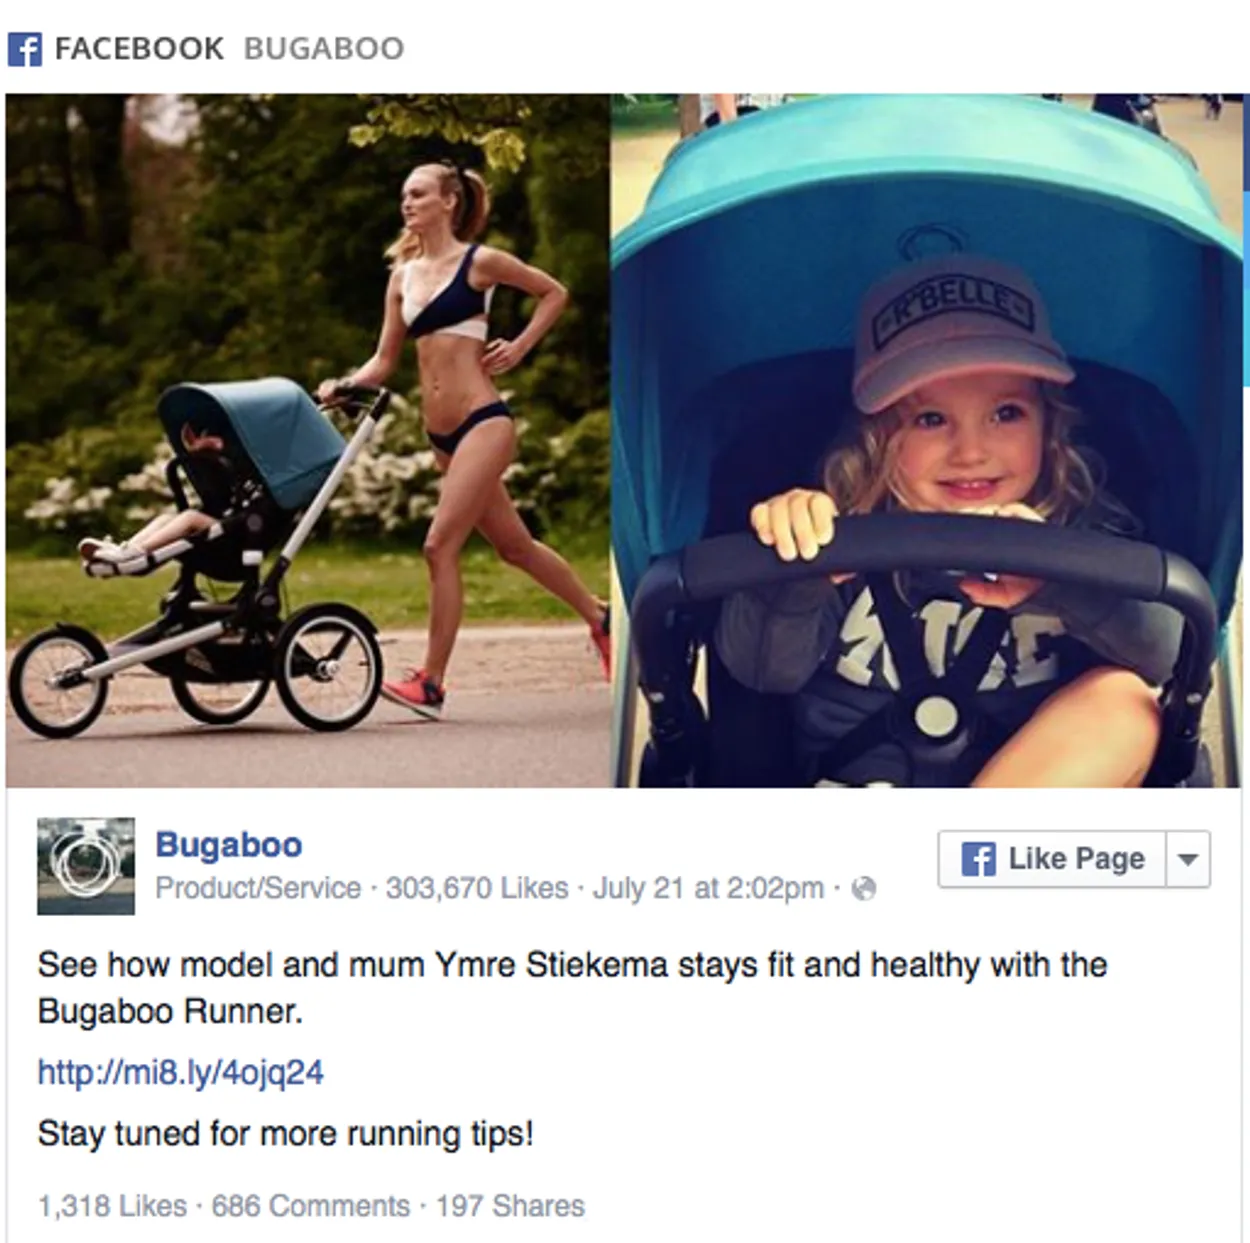
Task: Click the BUGABOO header label
Action: click(324, 49)
